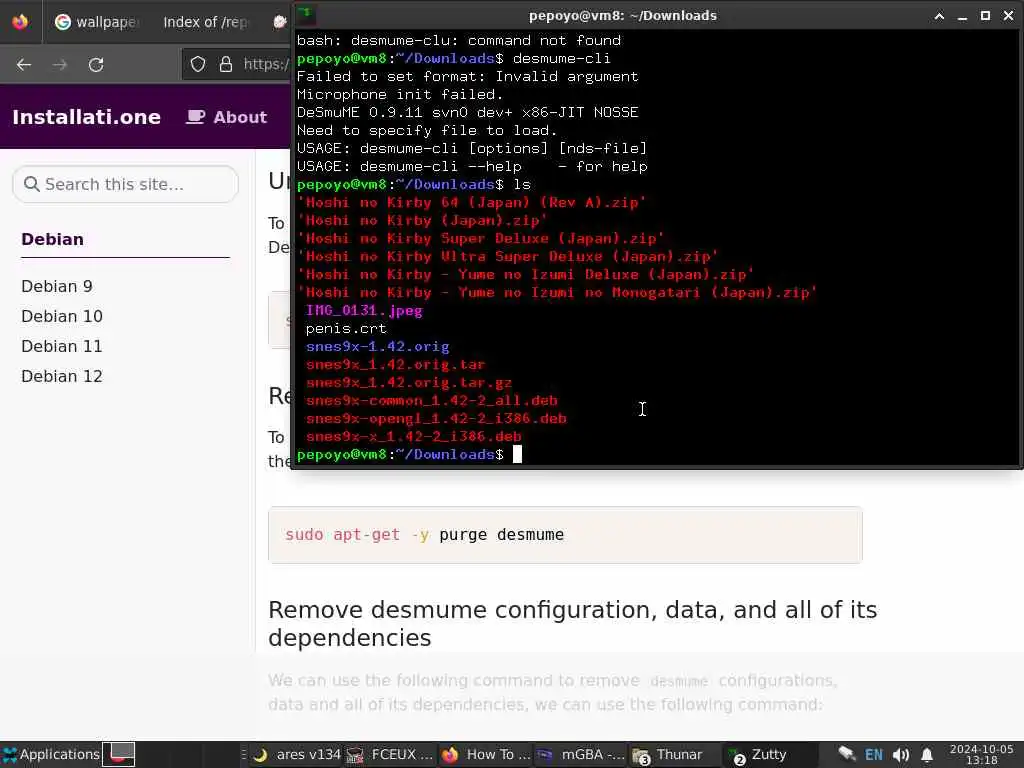The image size is (1024, 768).
Task: Open the Applications menu
Action: (51, 754)
